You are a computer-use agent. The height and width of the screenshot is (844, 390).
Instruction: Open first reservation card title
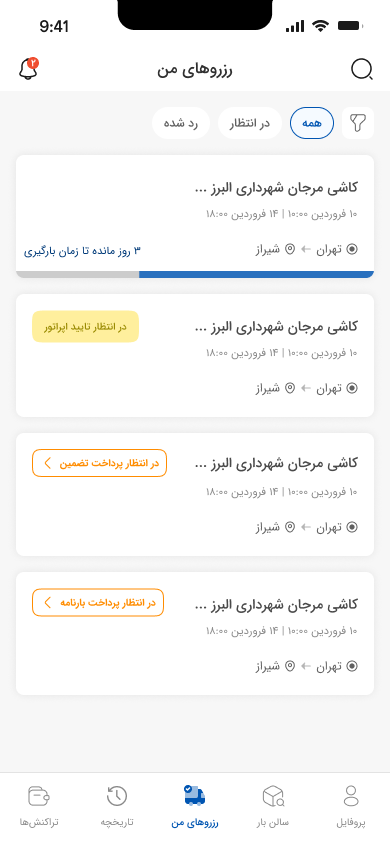click(275, 187)
